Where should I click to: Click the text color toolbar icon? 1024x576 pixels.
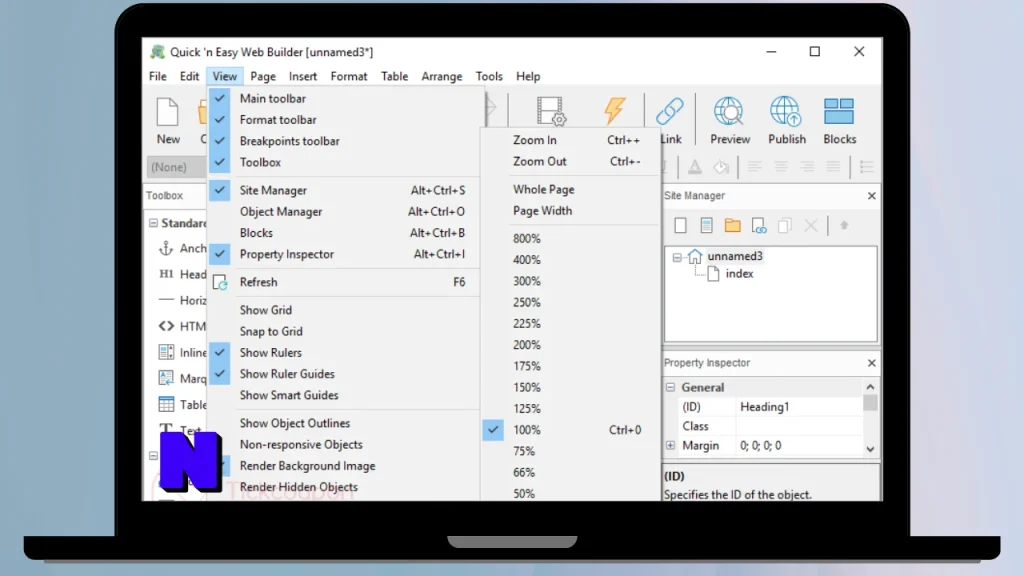pyautogui.click(x=694, y=167)
